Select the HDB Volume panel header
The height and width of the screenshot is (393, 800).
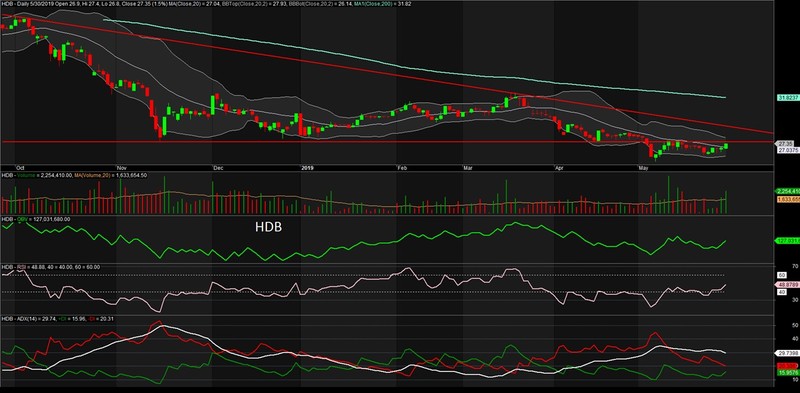pyautogui.click(x=74, y=175)
